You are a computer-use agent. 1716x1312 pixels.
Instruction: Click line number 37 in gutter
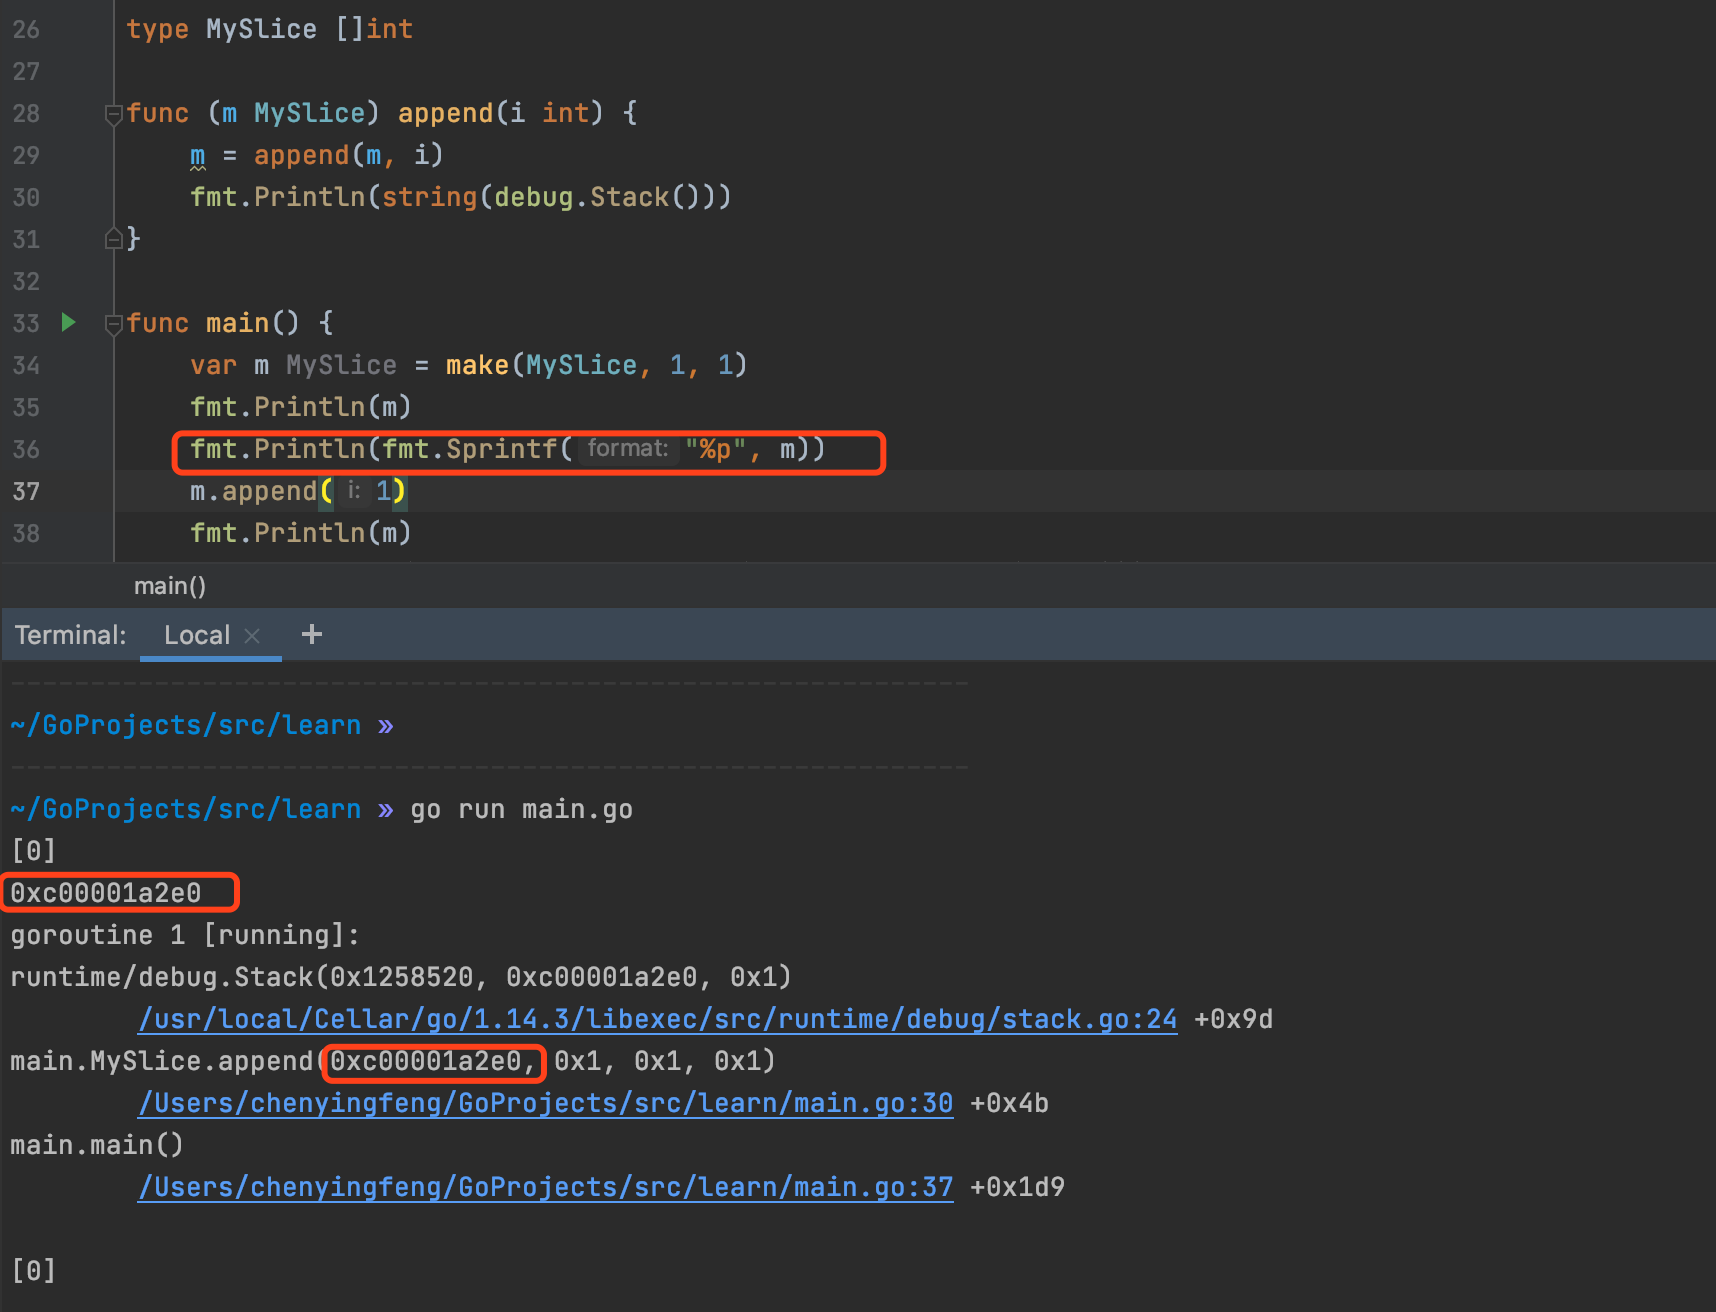[x=26, y=492]
